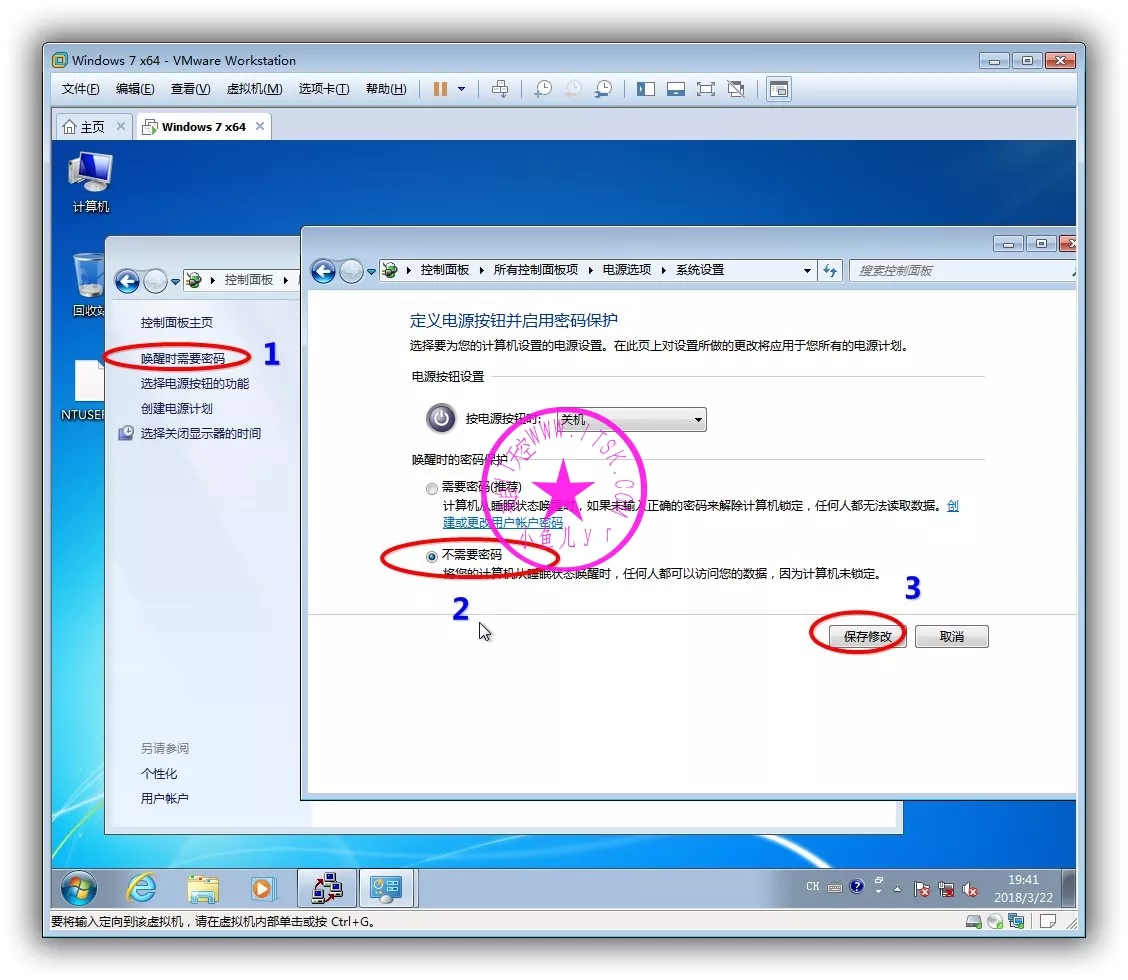Click the VMware pause virtual machine button
1128x980 pixels.
point(440,89)
